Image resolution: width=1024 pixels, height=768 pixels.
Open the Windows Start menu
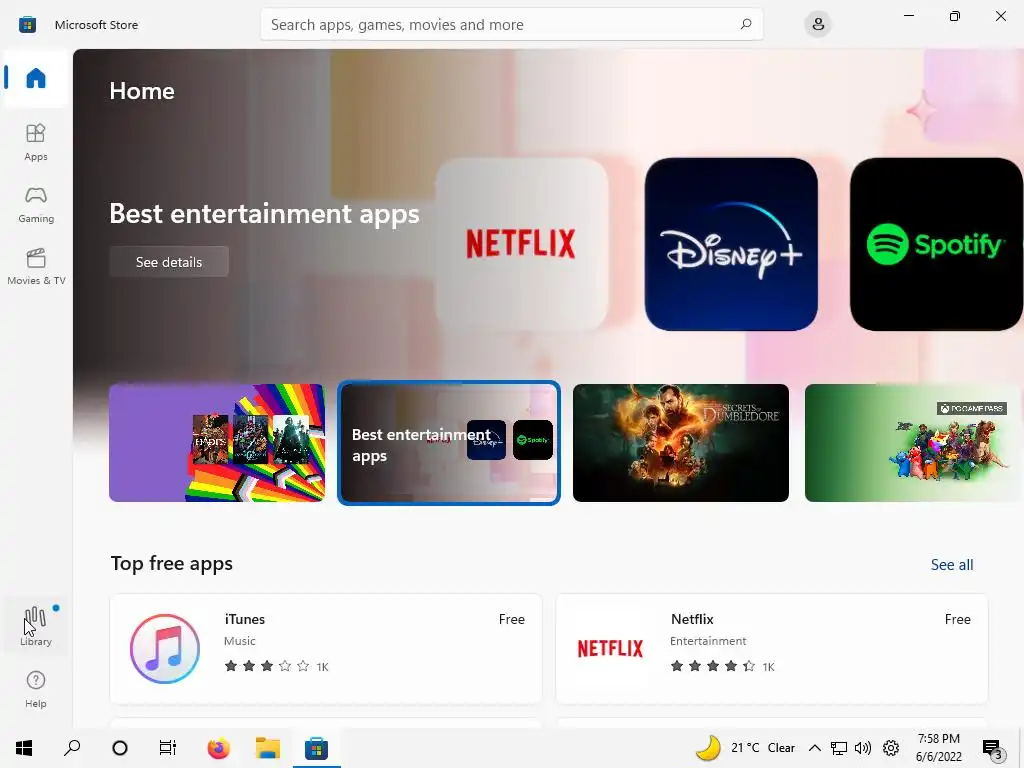[24, 748]
